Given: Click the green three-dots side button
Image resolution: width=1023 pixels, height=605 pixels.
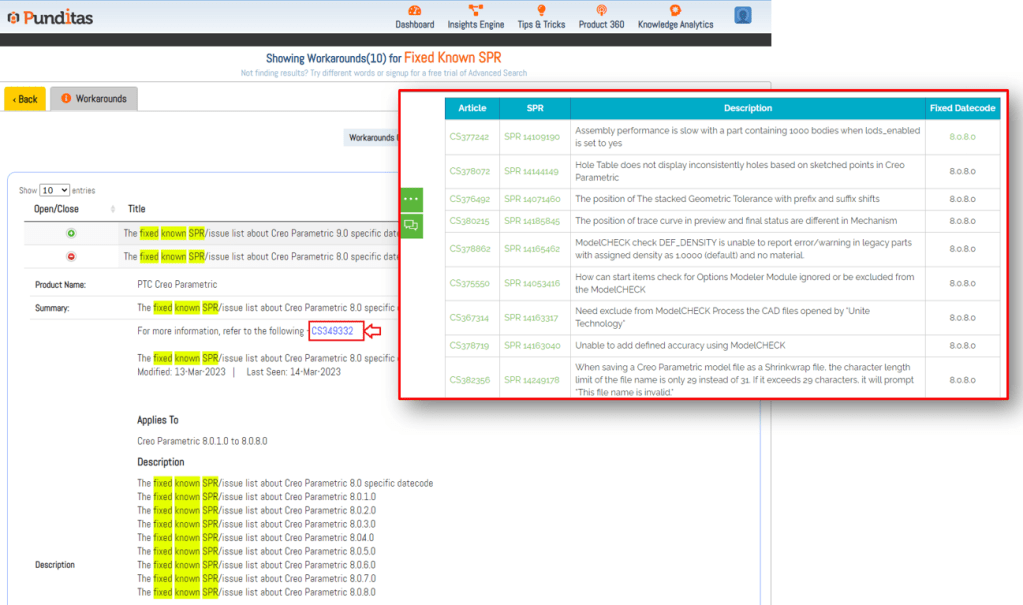Looking at the screenshot, I should pos(411,199).
